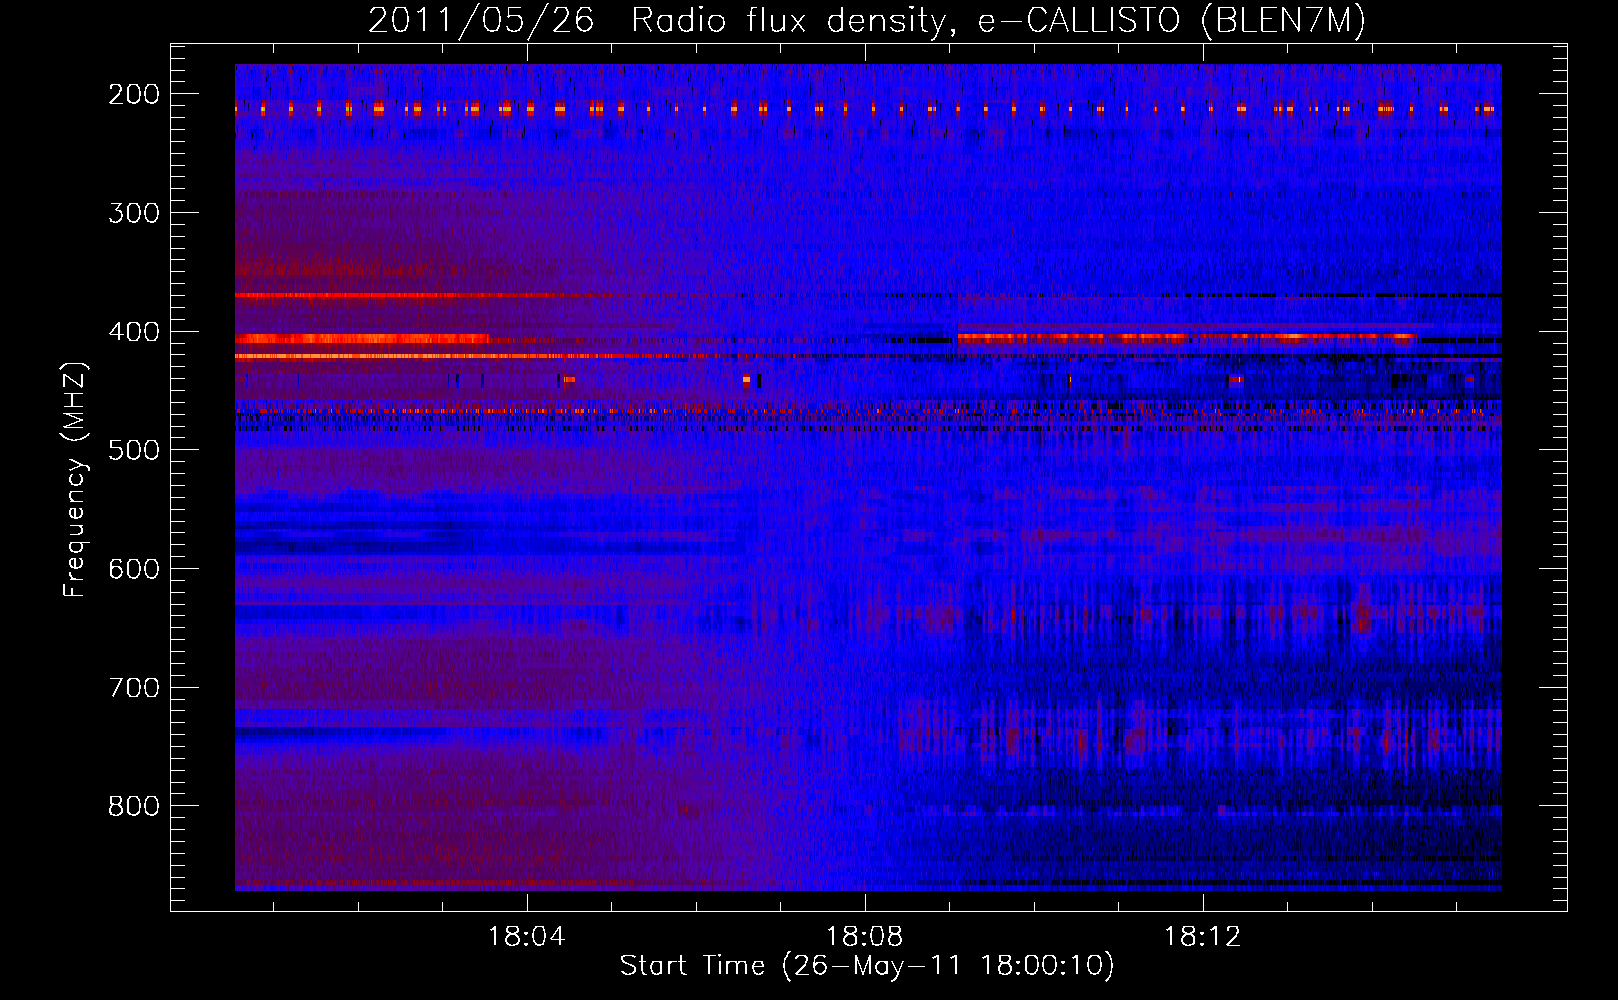
Task: Click the 700 frequency tick label
Action: (x=133, y=688)
